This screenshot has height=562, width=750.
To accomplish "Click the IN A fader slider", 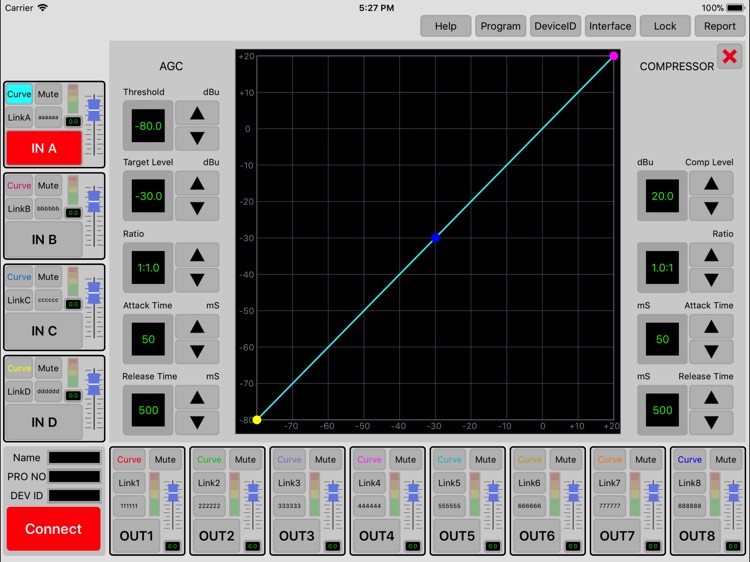I will pyautogui.click(x=94, y=110).
